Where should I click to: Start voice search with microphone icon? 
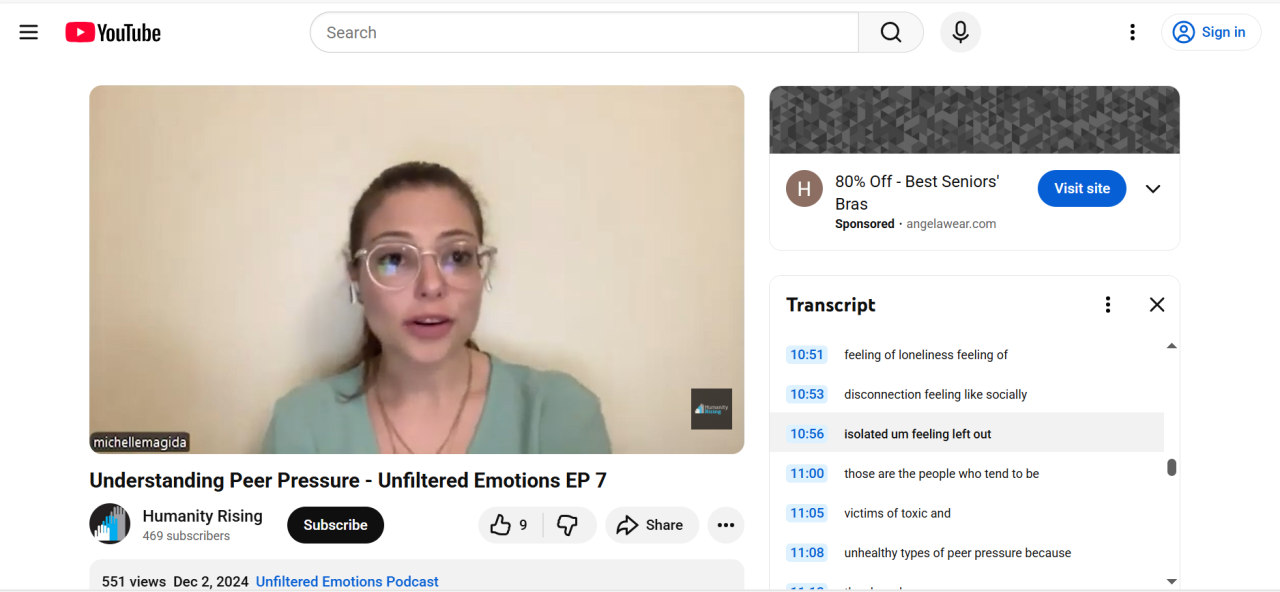coord(960,32)
